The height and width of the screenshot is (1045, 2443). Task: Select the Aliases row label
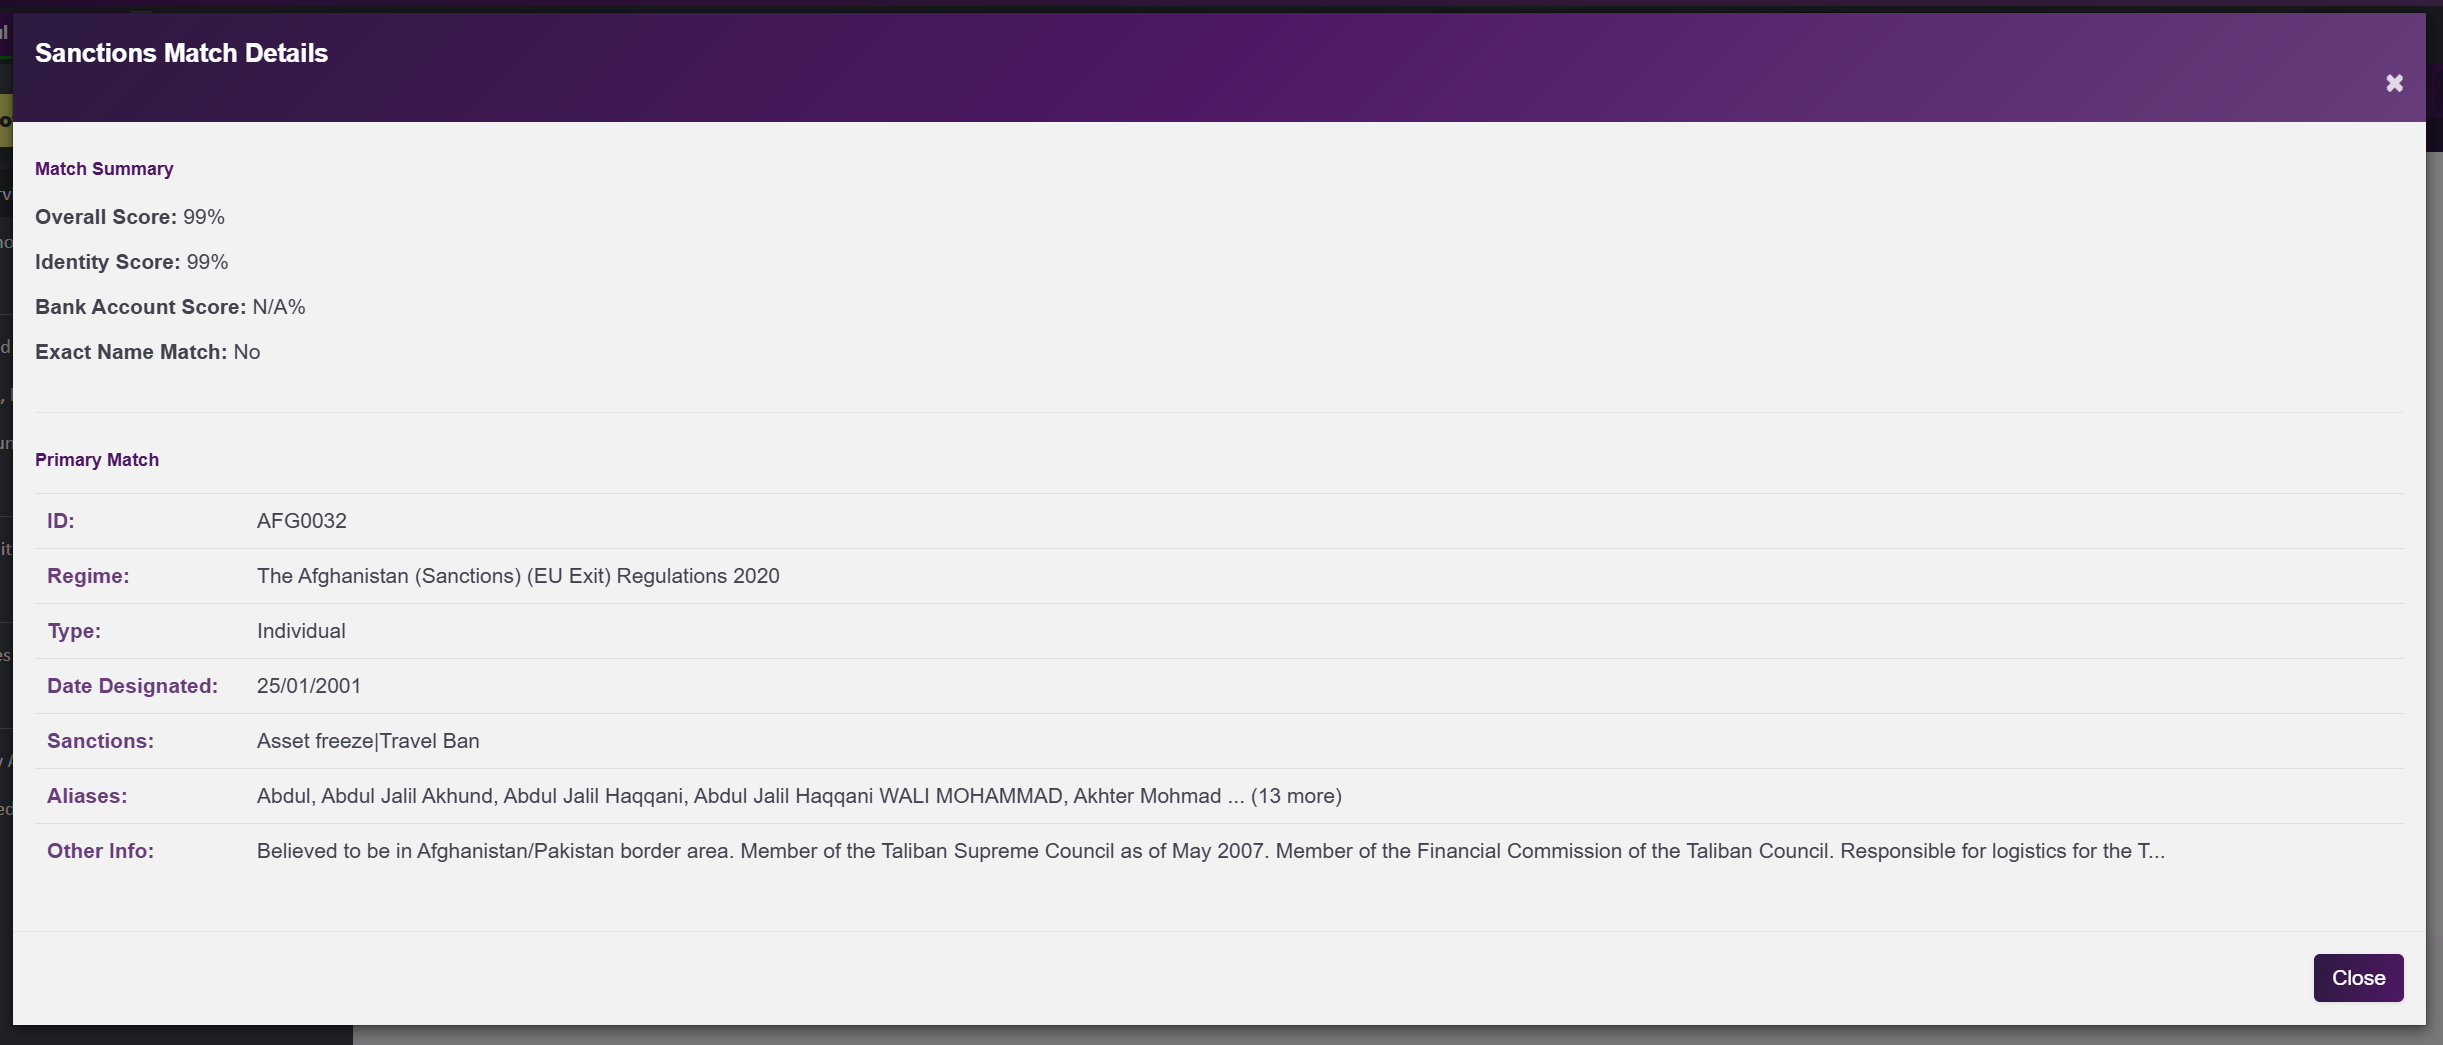(x=87, y=795)
